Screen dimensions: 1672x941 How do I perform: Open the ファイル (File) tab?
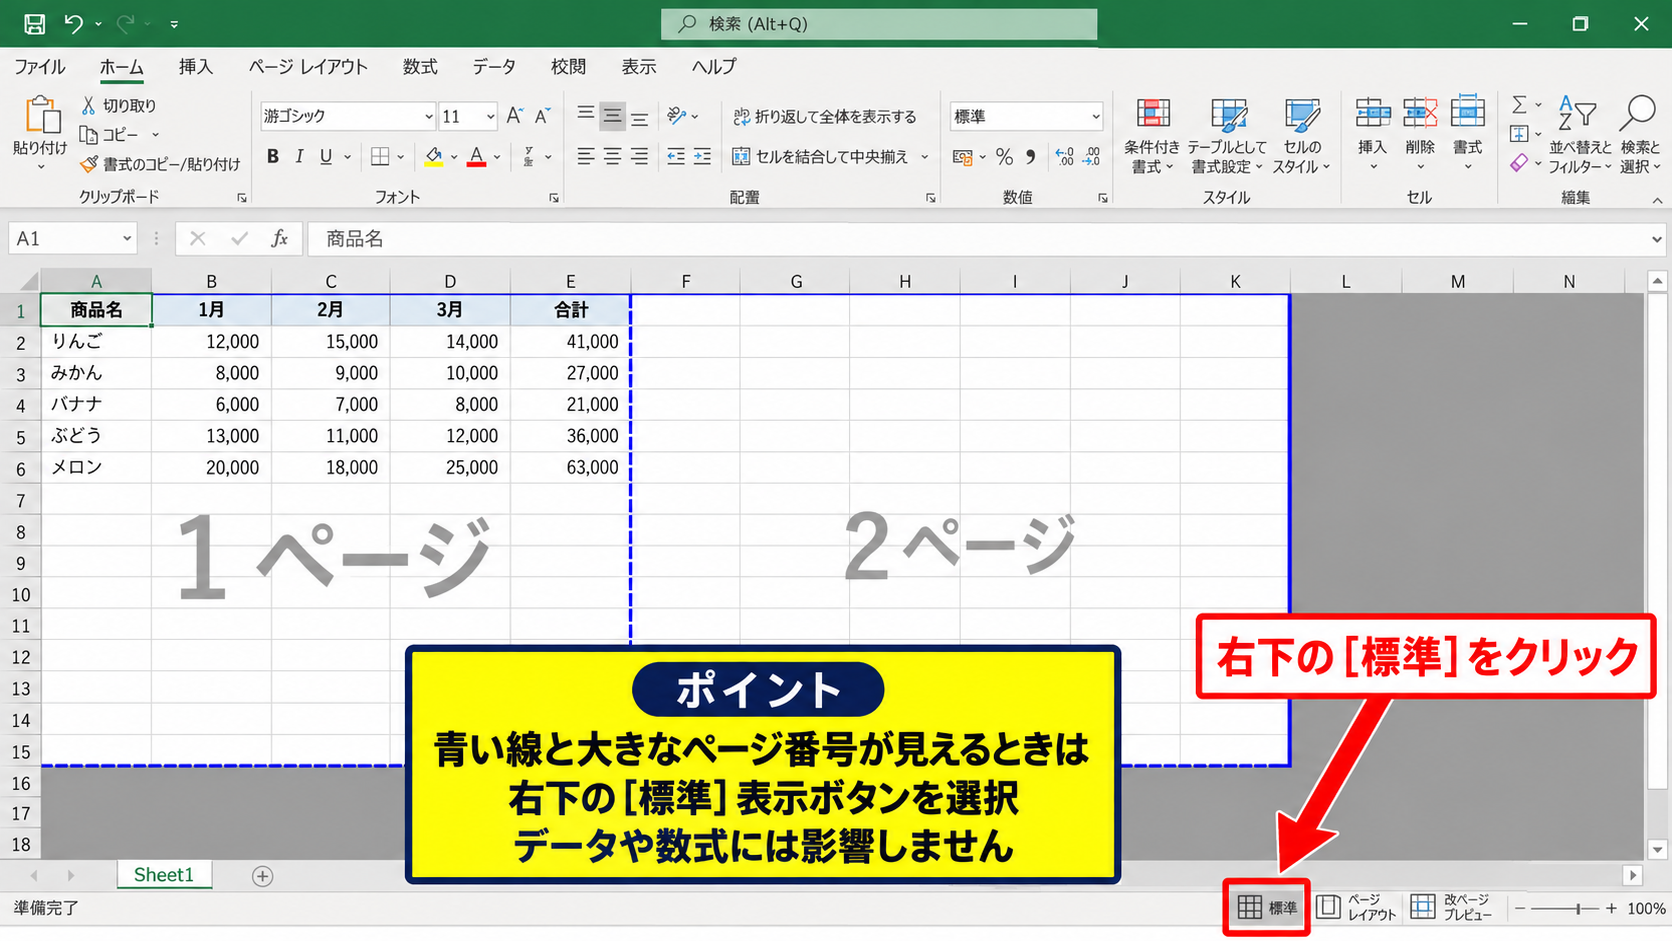pyautogui.click(x=40, y=67)
